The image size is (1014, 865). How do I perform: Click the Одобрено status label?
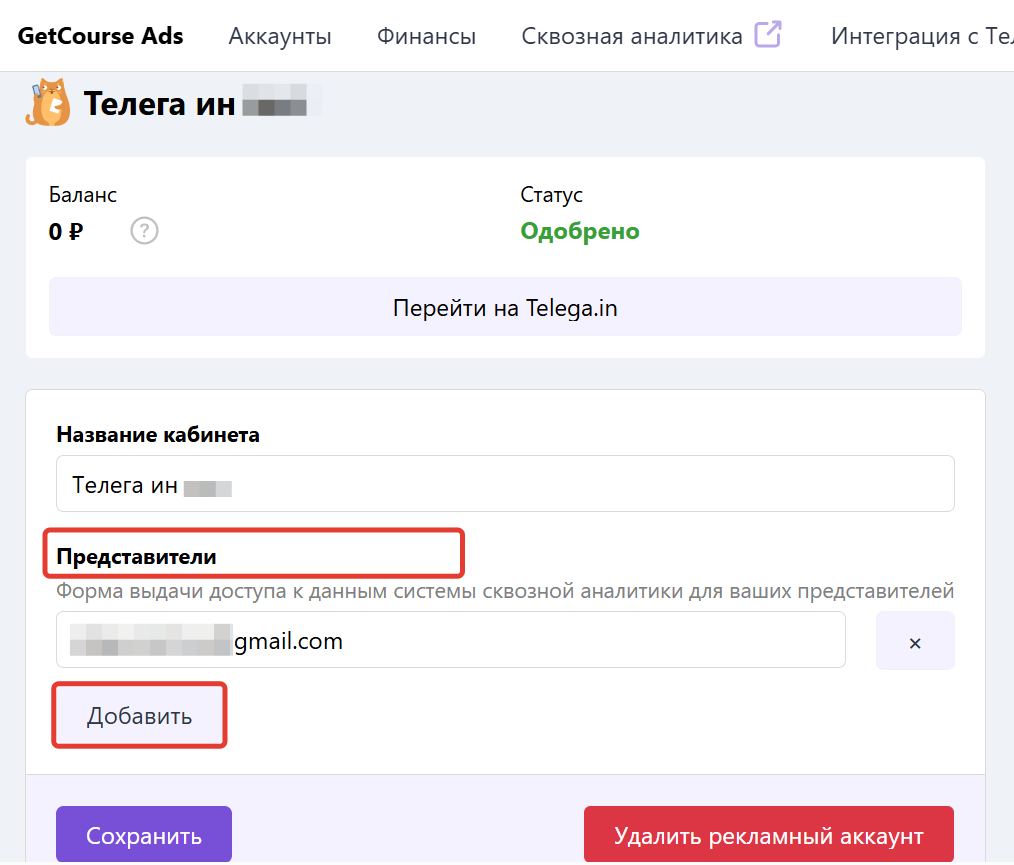580,231
